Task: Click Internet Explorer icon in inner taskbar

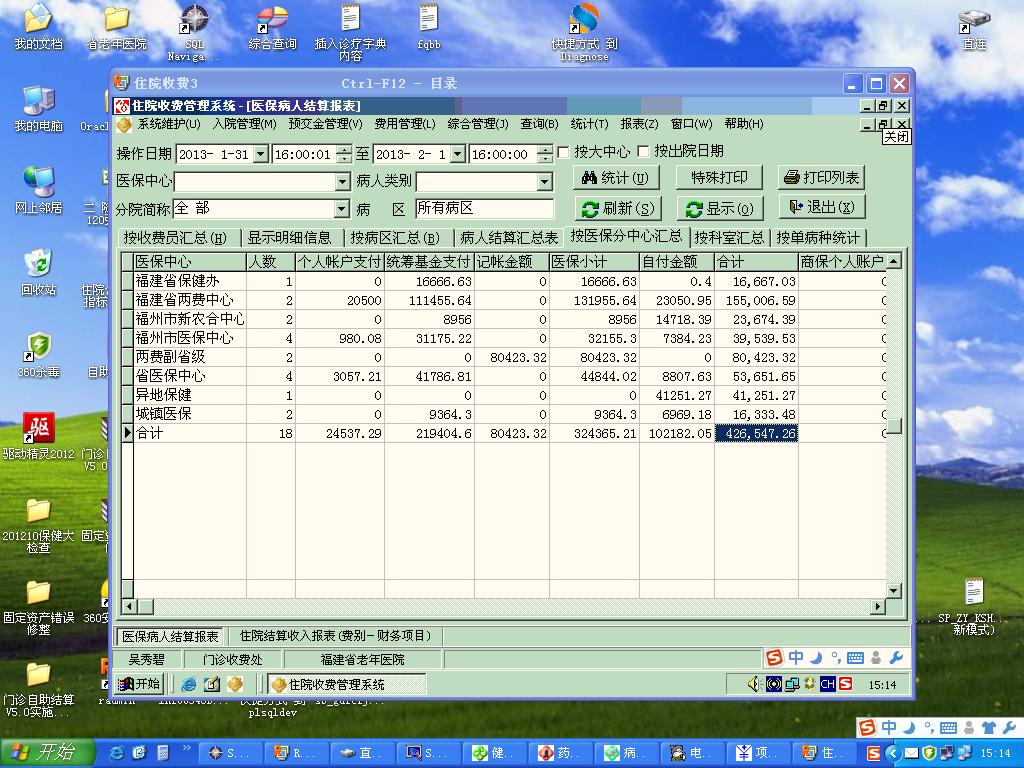Action: click(x=189, y=684)
